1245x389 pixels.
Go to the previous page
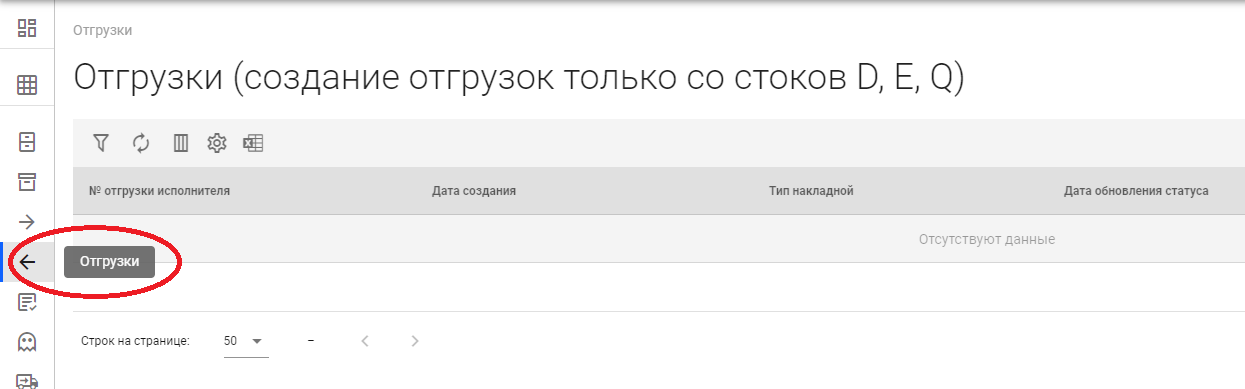pyautogui.click(x=365, y=341)
